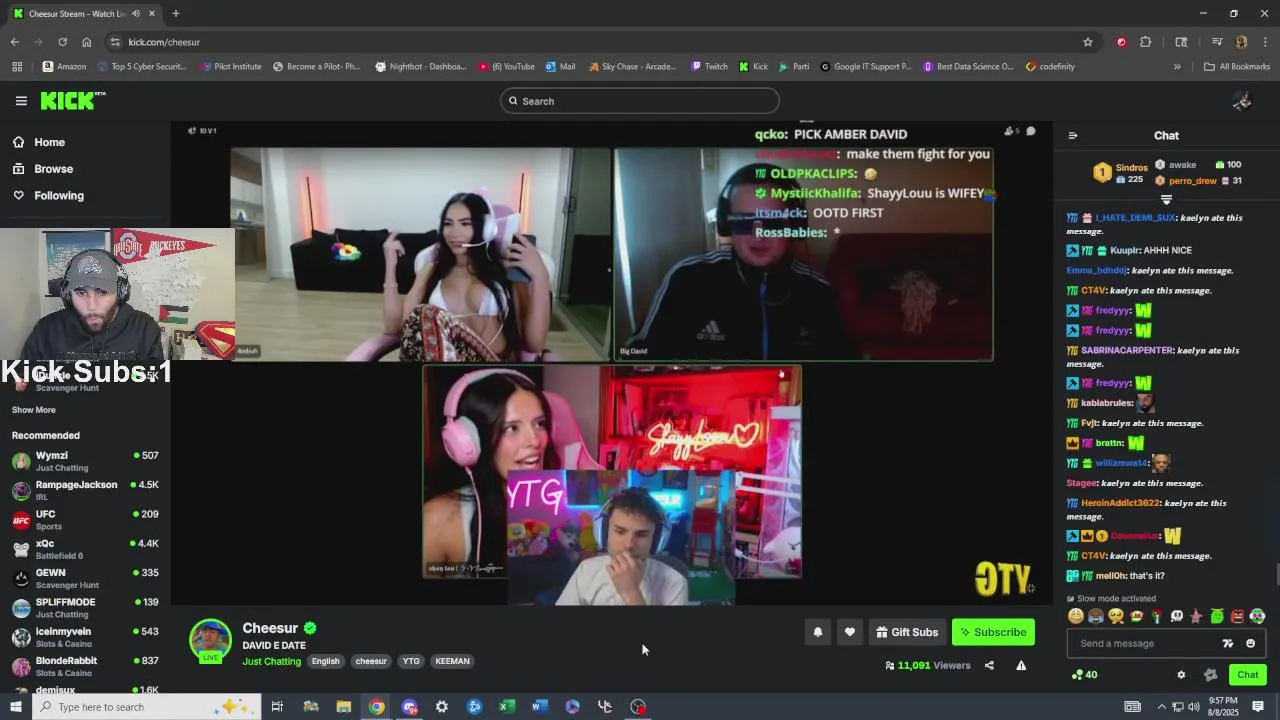Open Chrome extensions puzzle icon

1146,42
